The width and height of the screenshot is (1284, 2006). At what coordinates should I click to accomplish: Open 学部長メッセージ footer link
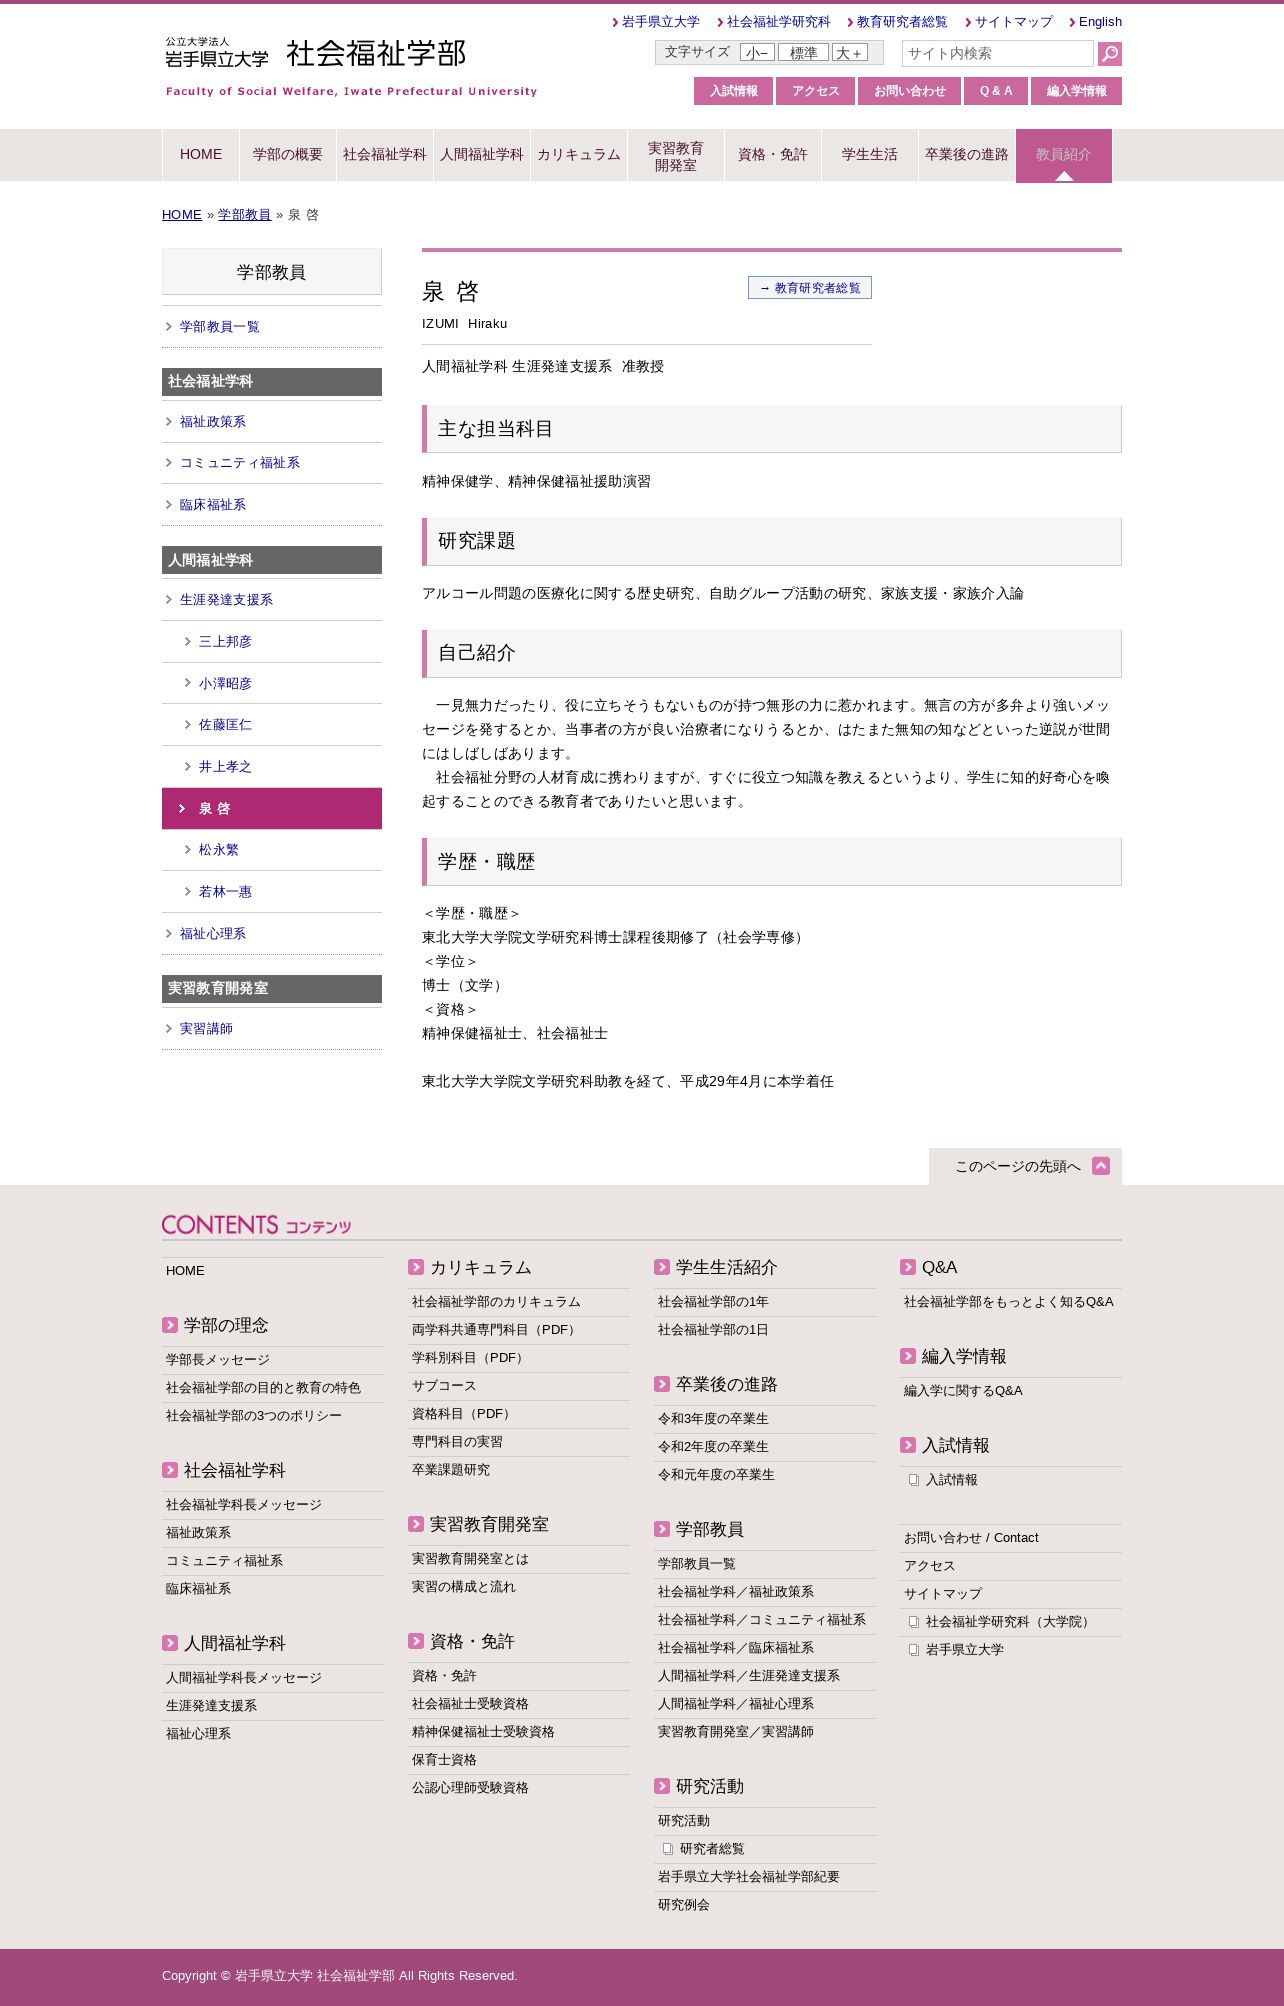[218, 1360]
